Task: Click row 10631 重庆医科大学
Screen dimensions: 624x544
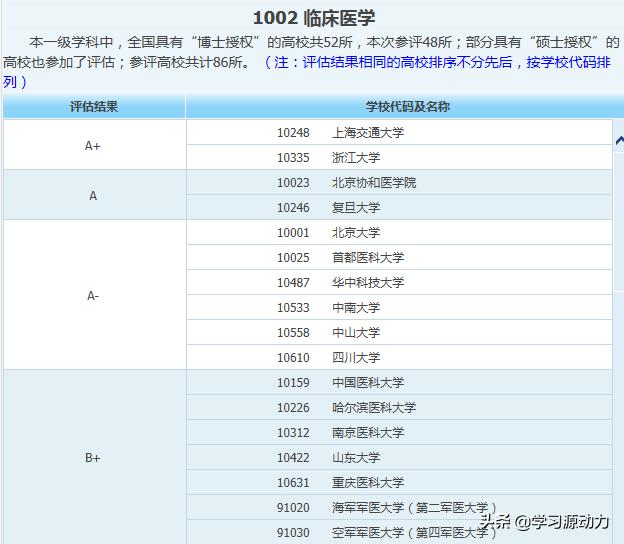Action: coord(399,483)
